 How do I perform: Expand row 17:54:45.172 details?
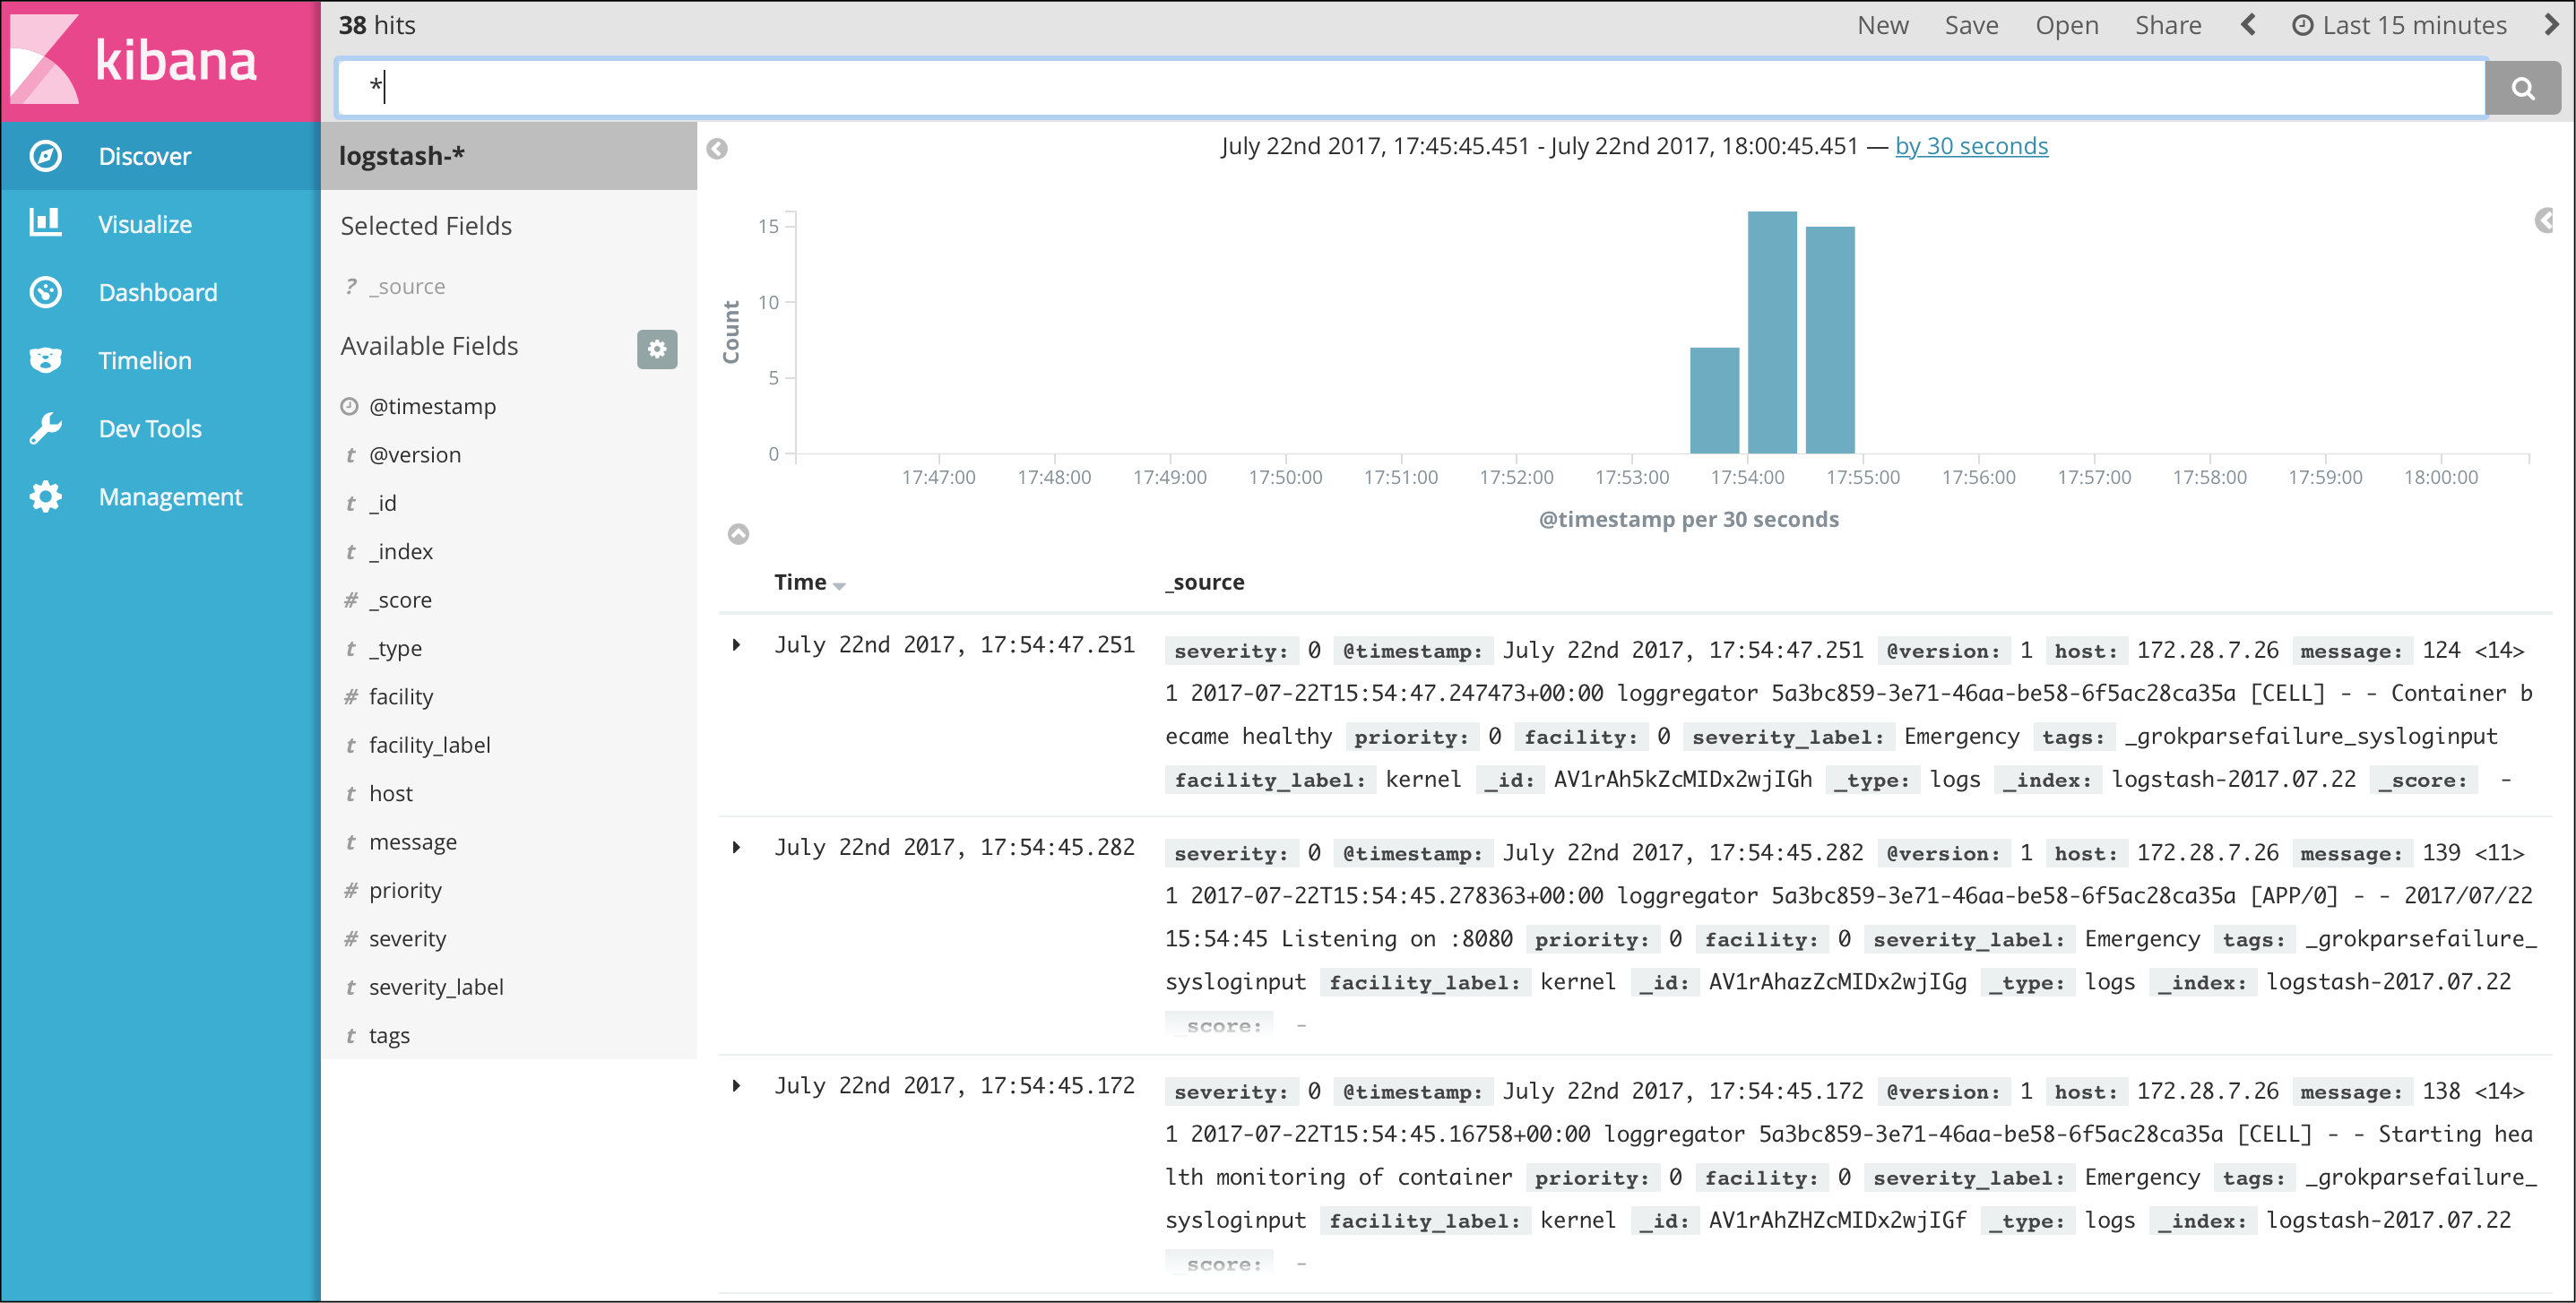(737, 1086)
